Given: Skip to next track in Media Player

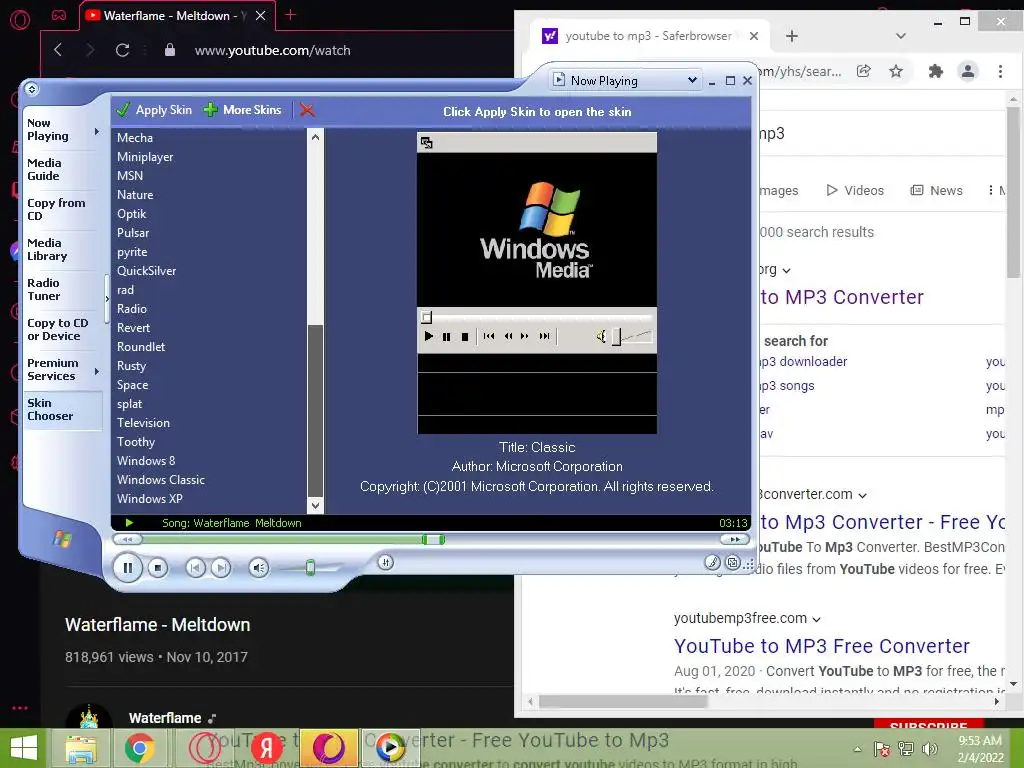Looking at the screenshot, I should pos(221,568).
